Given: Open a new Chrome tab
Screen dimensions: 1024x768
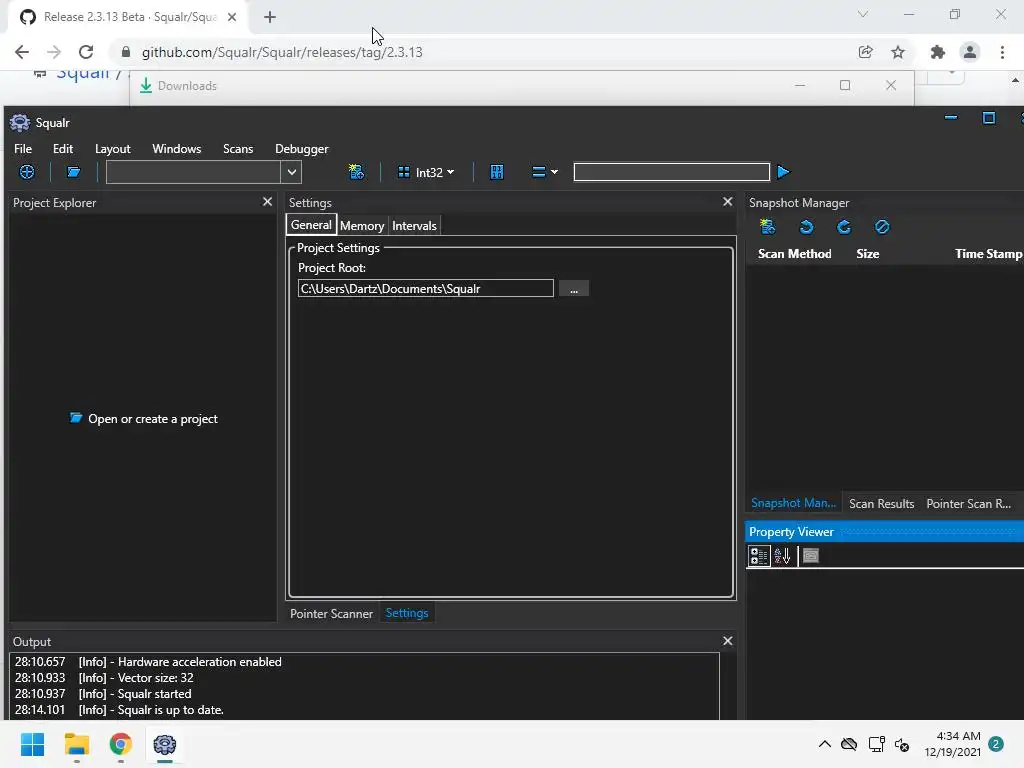Looking at the screenshot, I should 270,17.
